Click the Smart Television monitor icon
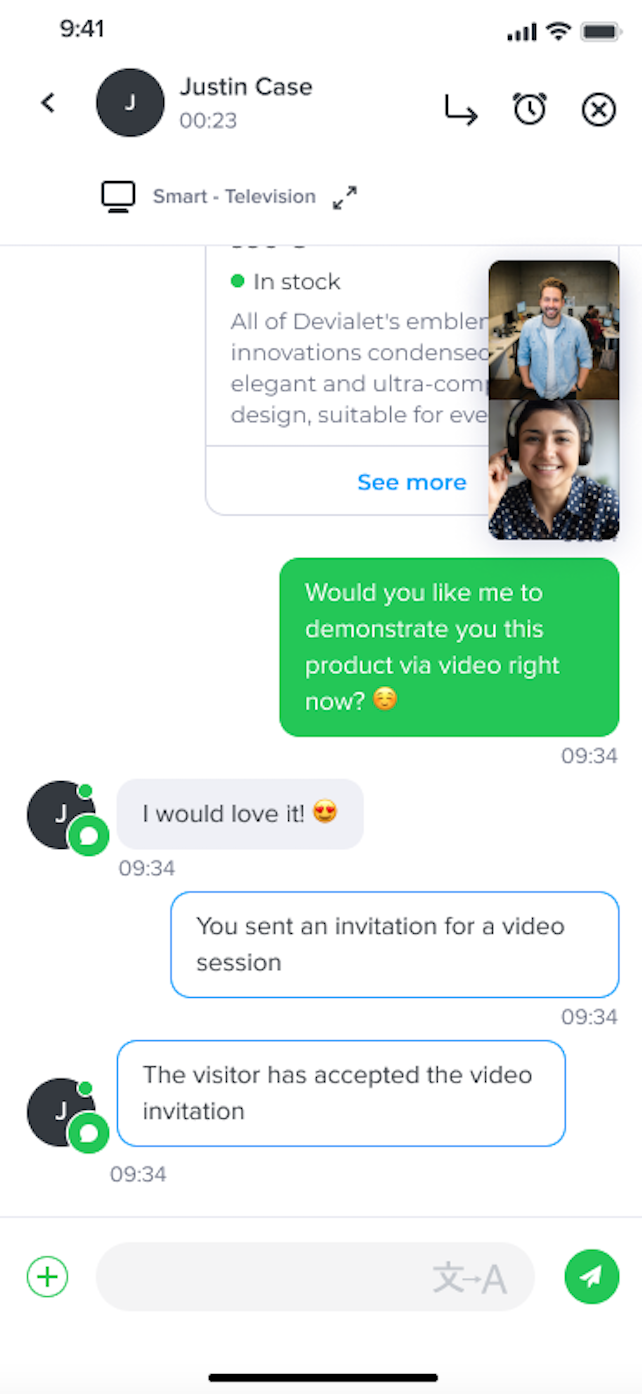 118,196
